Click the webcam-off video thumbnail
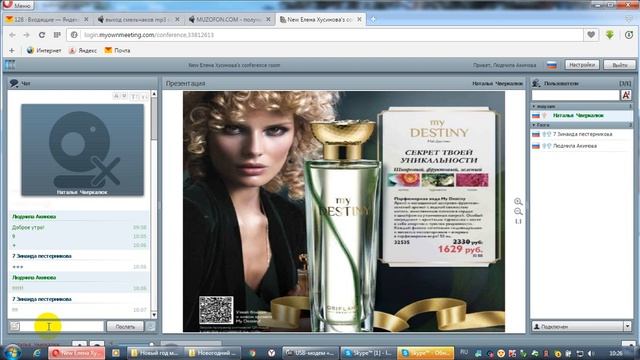 [82, 150]
